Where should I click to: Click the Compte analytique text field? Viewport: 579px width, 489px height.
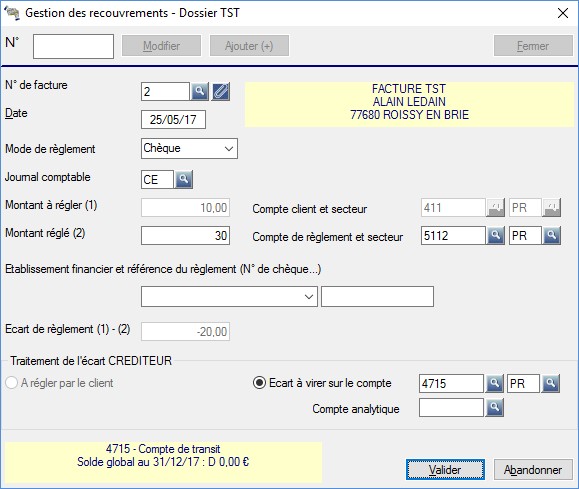[x=451, y=408]
